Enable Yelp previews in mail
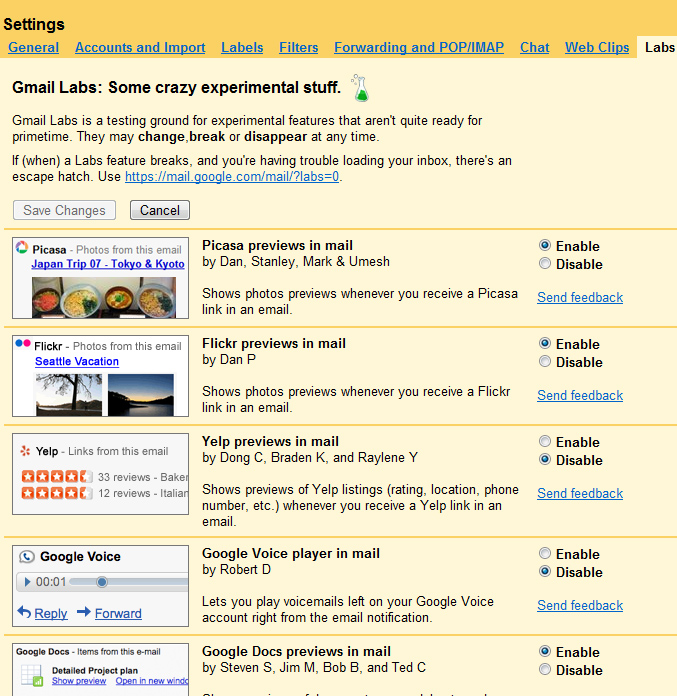This screenshot has height=696, width=677. (545, 442)
